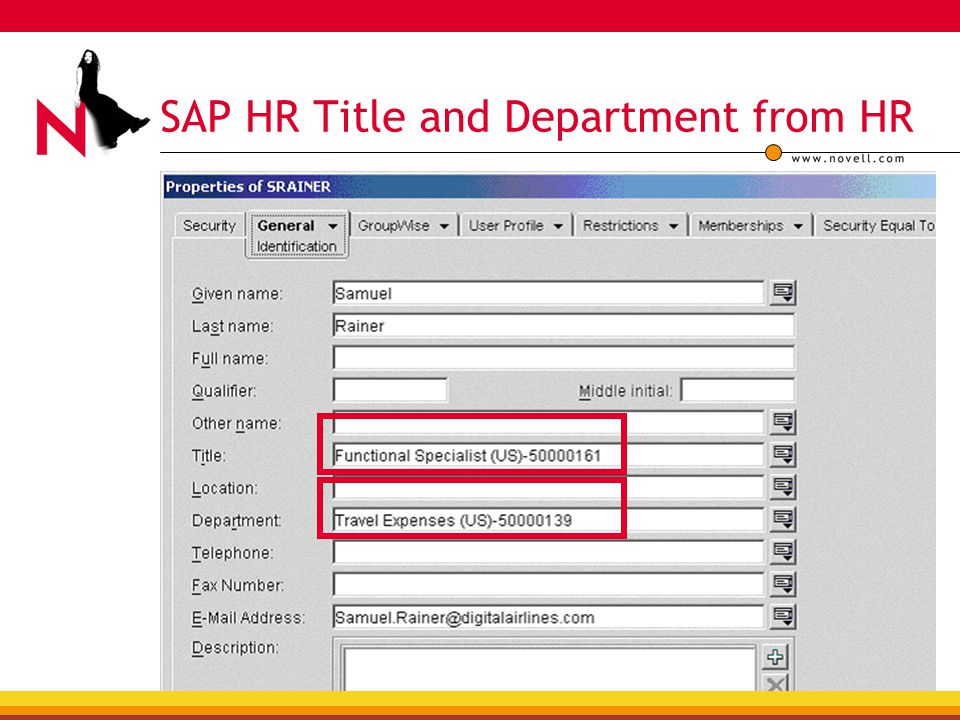The image size is (960, 720).
Task: Click the Qualifier input field
Action: click(x=390, y=390)
